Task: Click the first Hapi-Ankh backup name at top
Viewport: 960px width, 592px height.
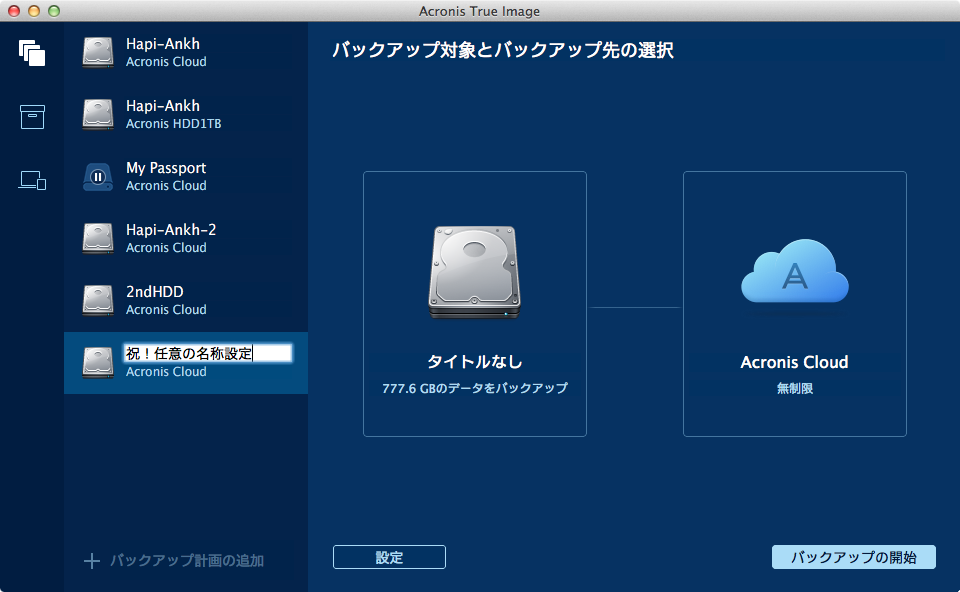Action: coord(163,44)
